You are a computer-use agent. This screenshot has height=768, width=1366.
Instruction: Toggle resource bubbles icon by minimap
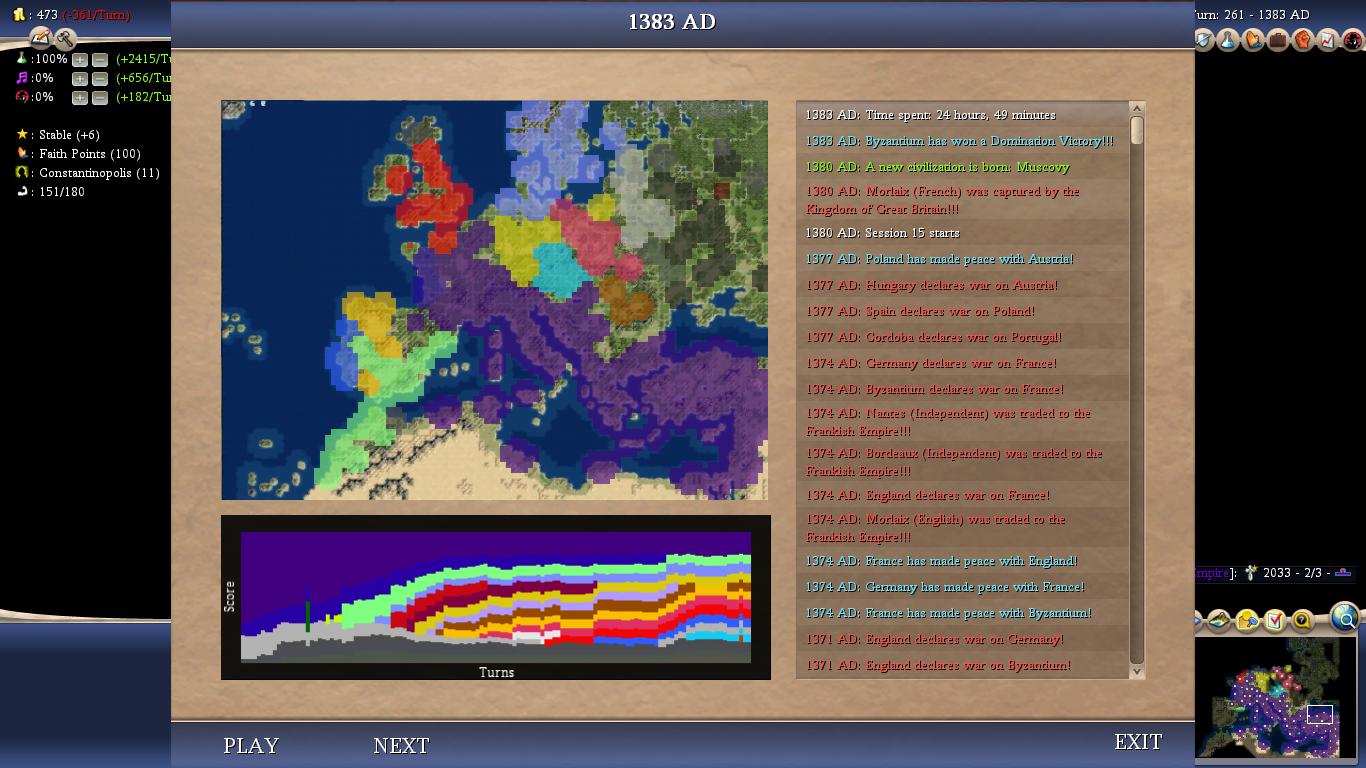click(x=1247, y=621)
